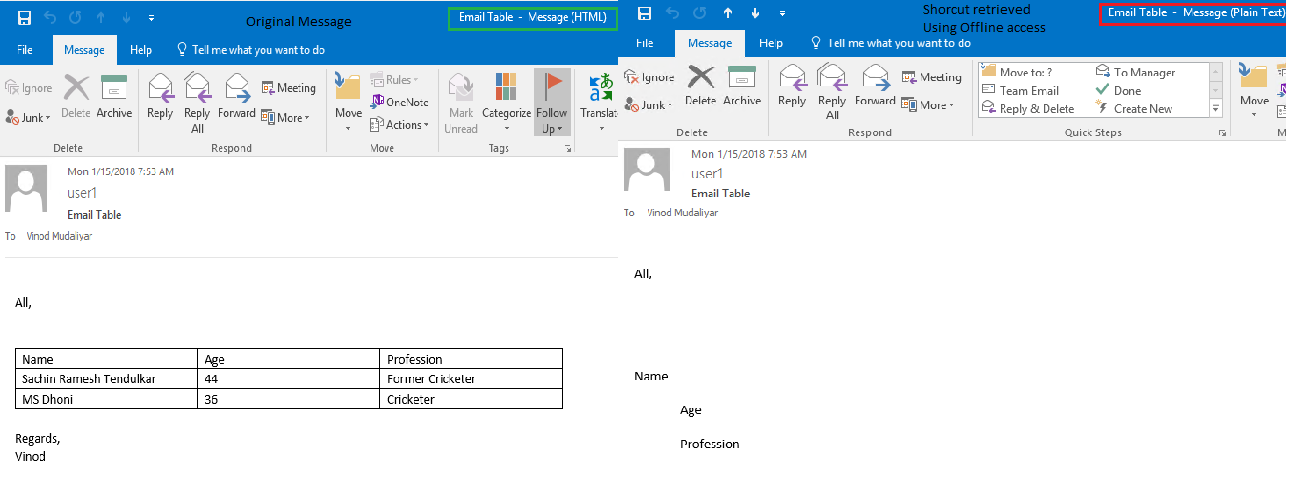This screenshot has width=1292, height=481.
Task: Click Forward in the Plain Text window
Action: point(875,85)
